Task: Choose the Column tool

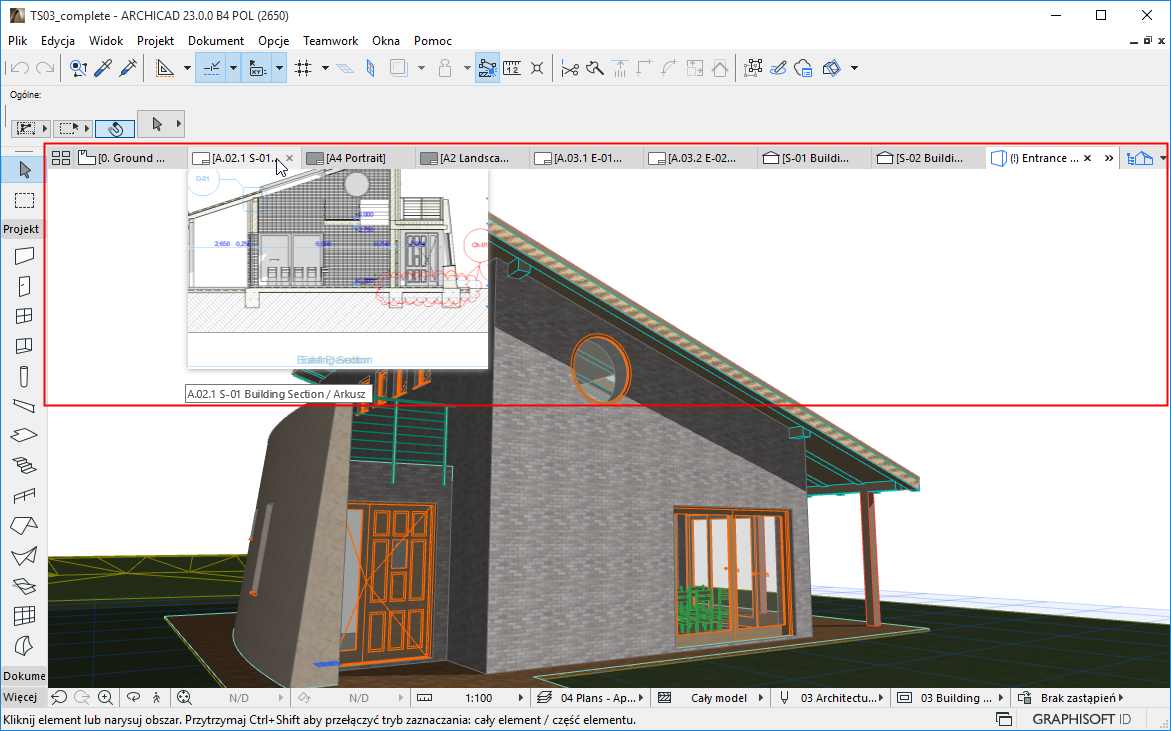Action: pyautogui.click(x=24, y=377)
